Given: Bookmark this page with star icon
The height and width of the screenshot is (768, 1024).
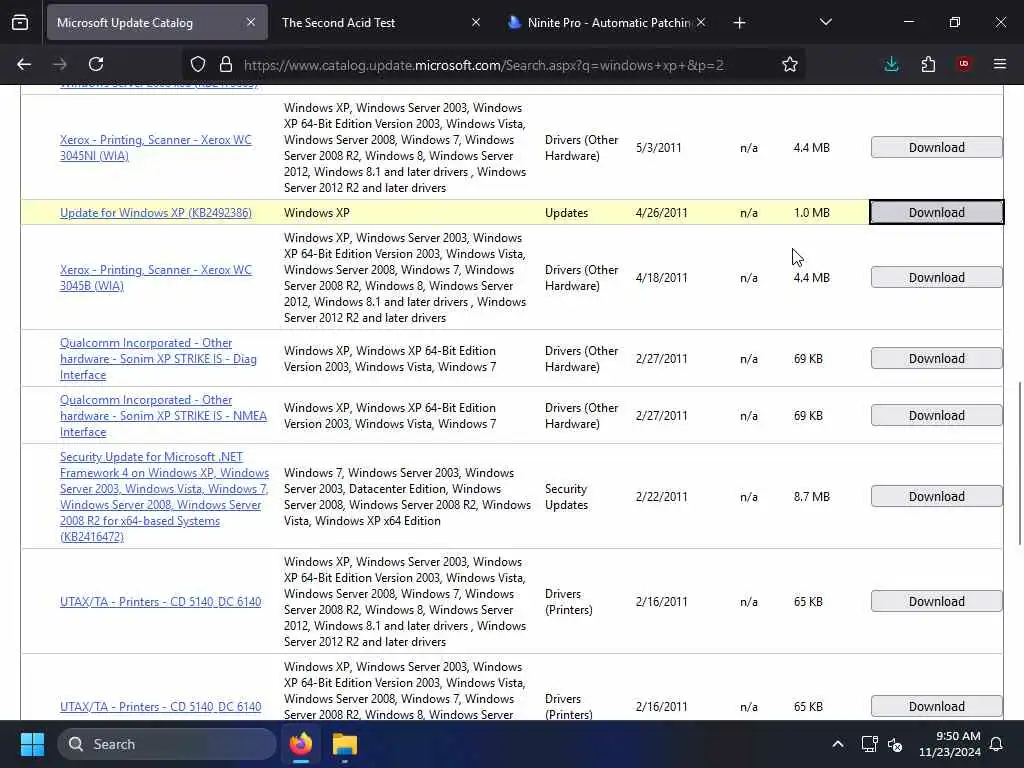Looking at the screenshot, I should tap(790, 64).
